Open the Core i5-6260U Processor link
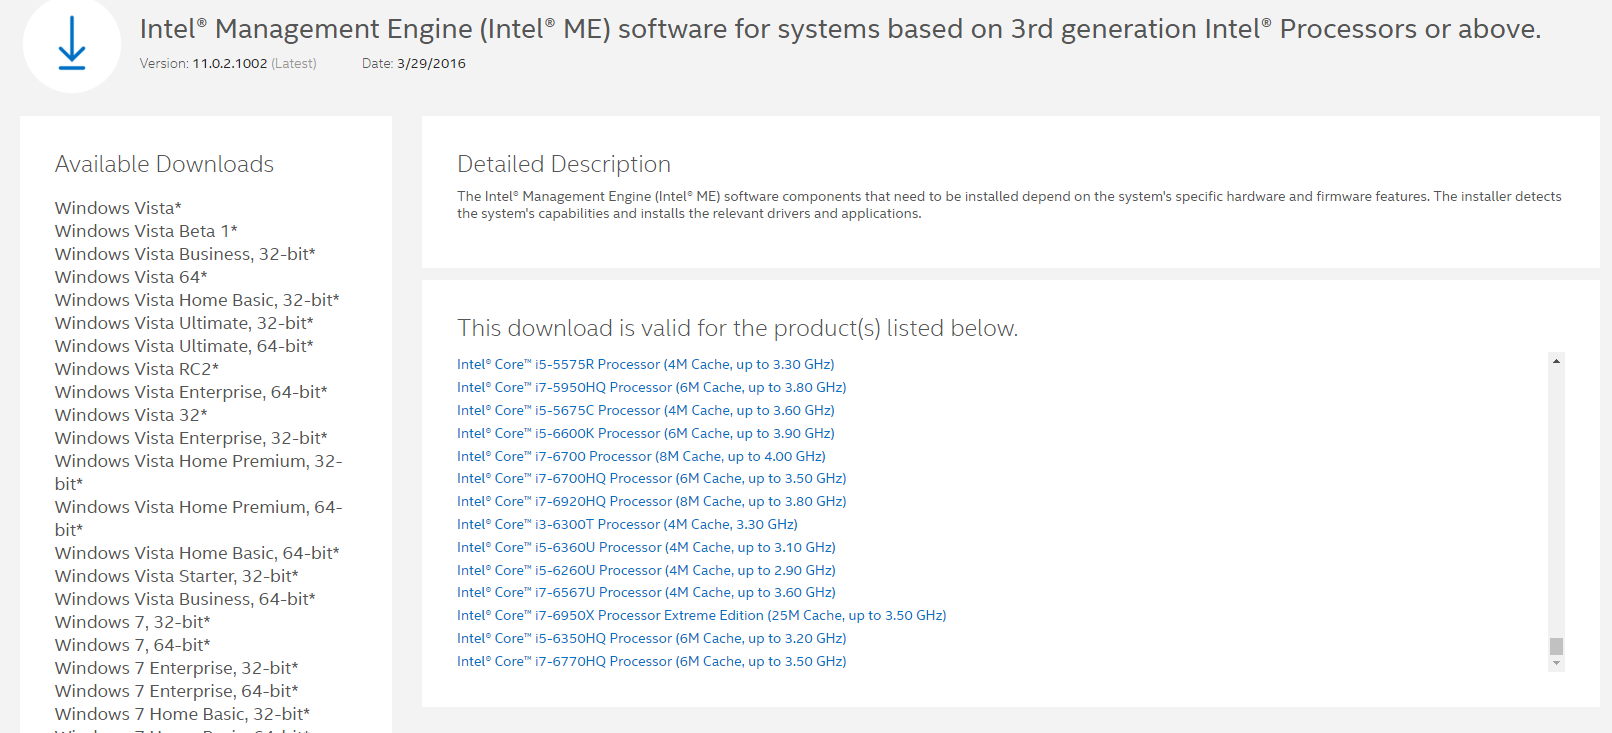This screenshot has height=733, width=1612. click(x=646, y=571)
